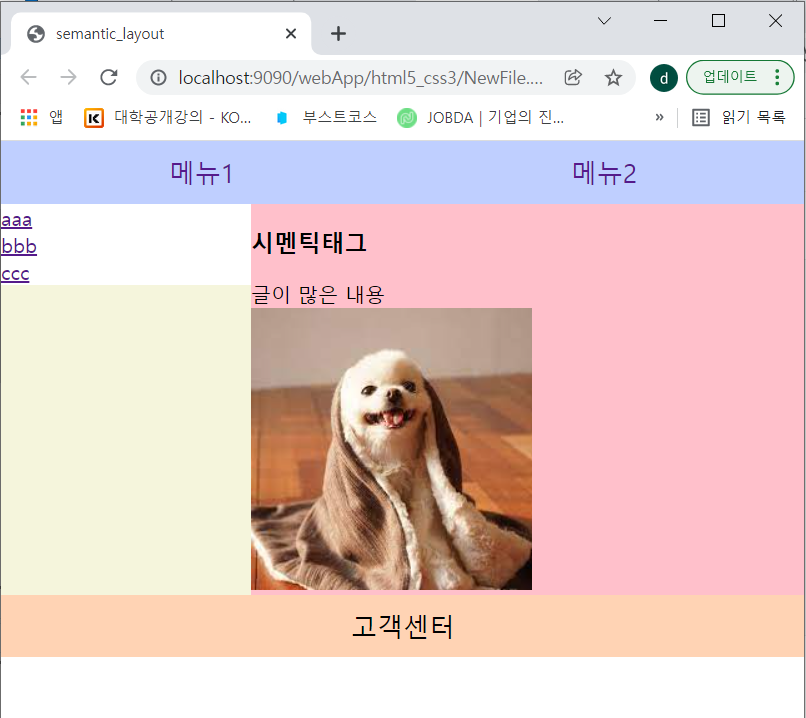The image size is (806, 718).
Task: Click the puppy in blanket image
Action: coord(392,449)
